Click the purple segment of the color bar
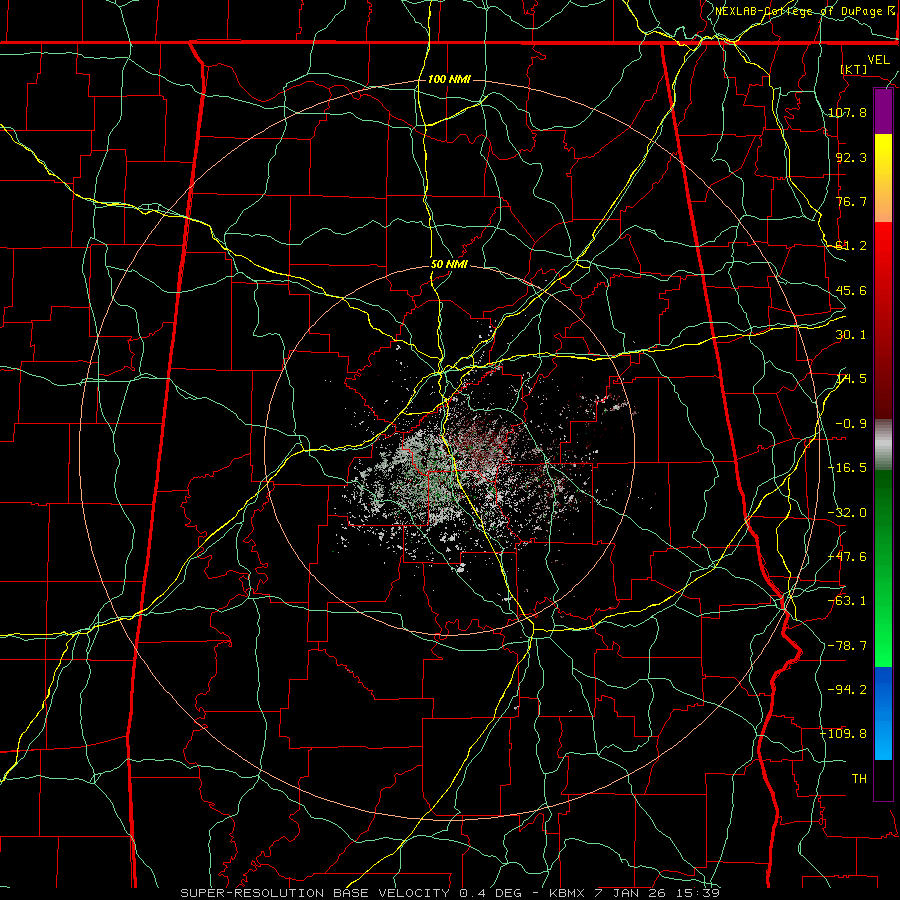This screenshot has width=900, height=900. click(883, 112)
